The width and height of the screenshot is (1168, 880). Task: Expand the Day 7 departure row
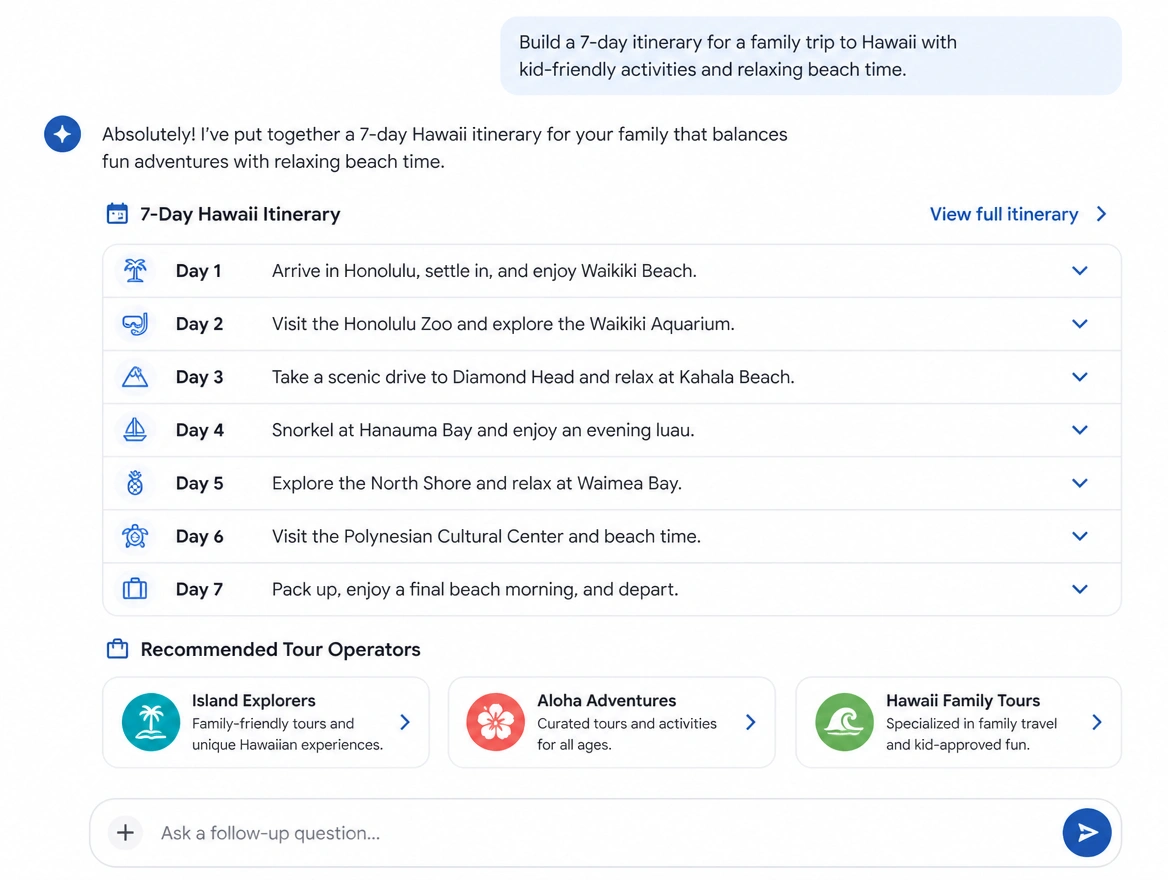[x=1079, y=589]
